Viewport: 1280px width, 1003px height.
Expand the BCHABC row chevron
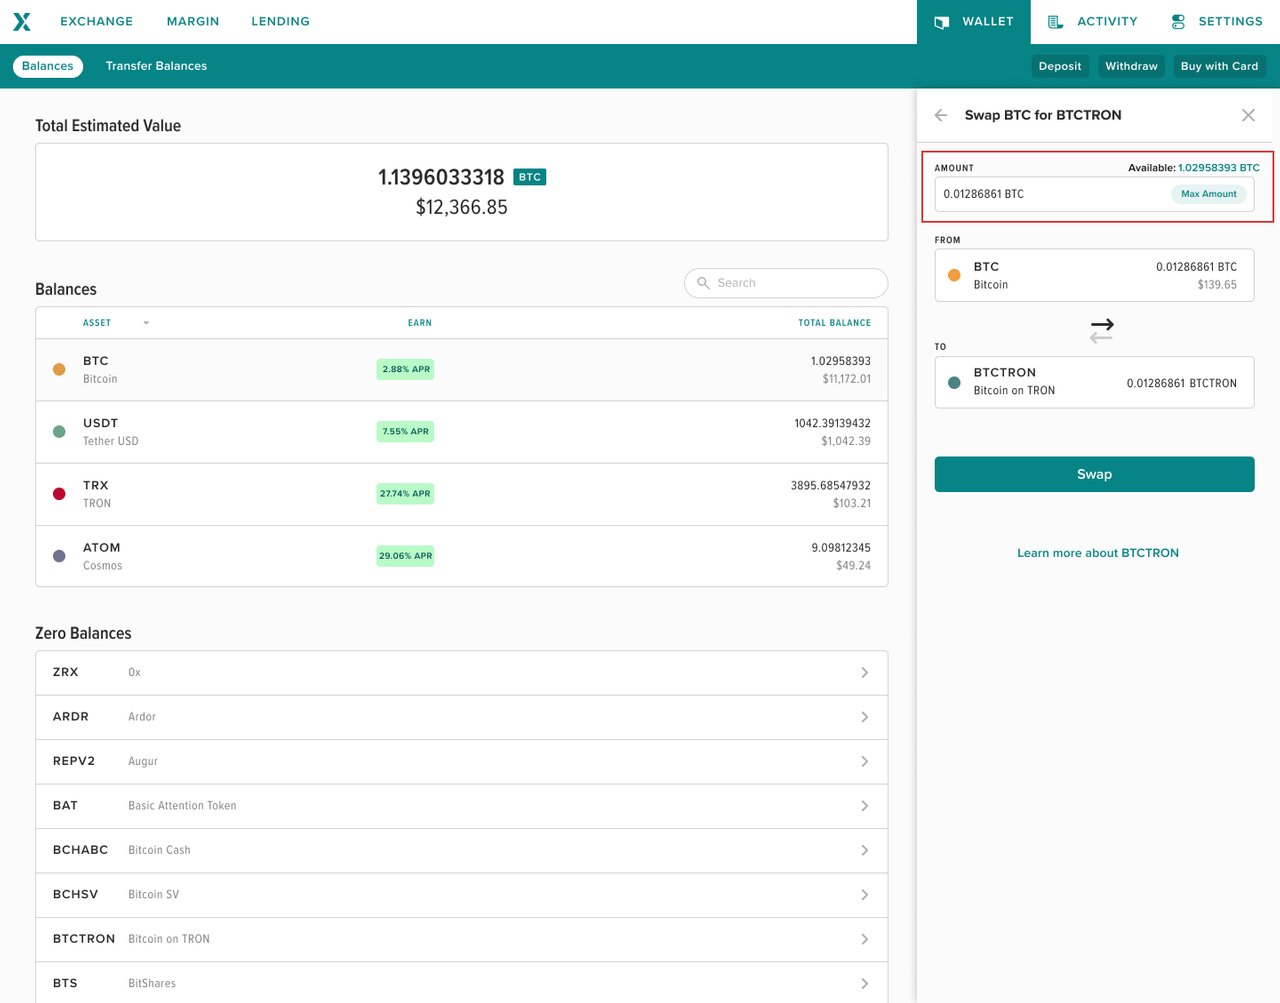click(864, 850)
